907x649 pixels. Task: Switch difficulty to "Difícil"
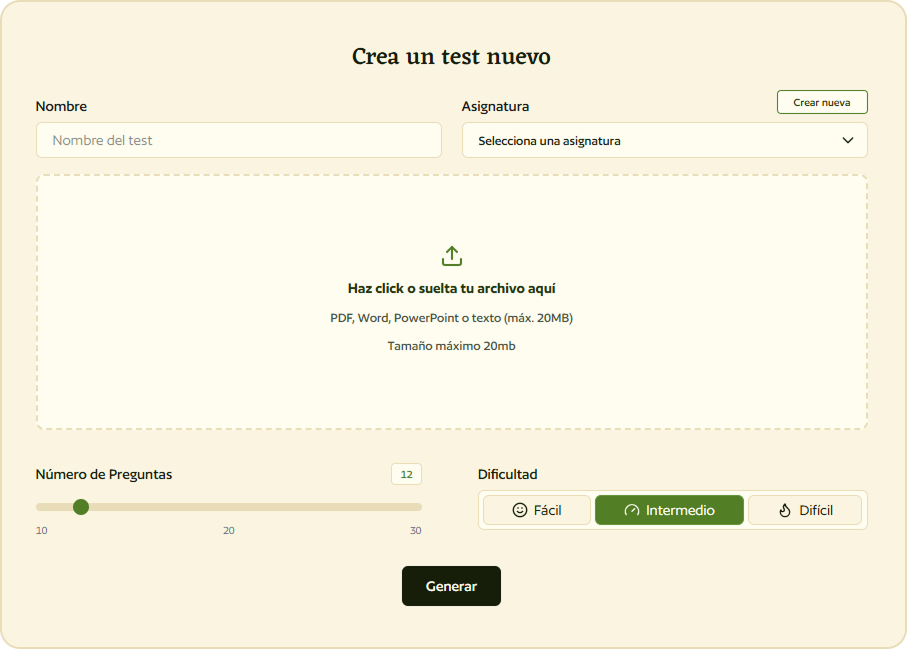[x=805, y=510]
